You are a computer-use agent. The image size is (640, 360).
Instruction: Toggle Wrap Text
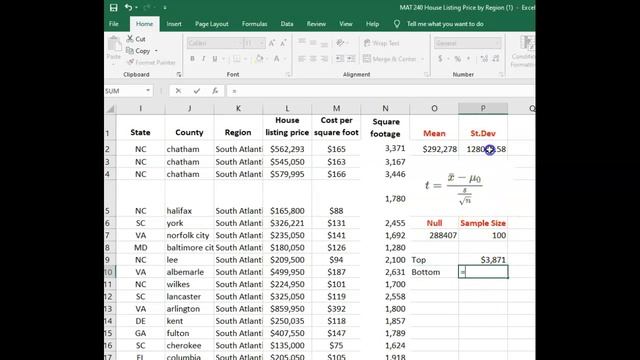click(381, 43)
